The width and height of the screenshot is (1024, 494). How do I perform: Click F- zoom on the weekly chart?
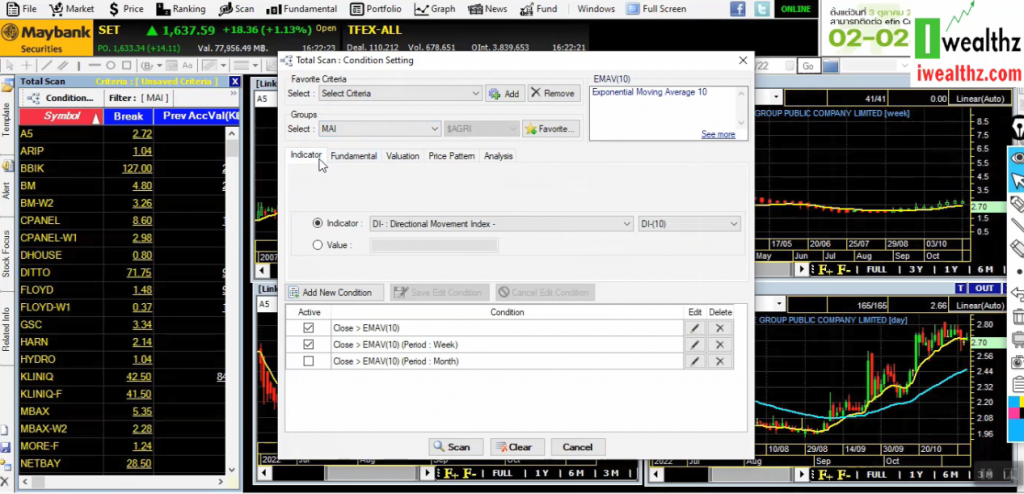point(844,270)
